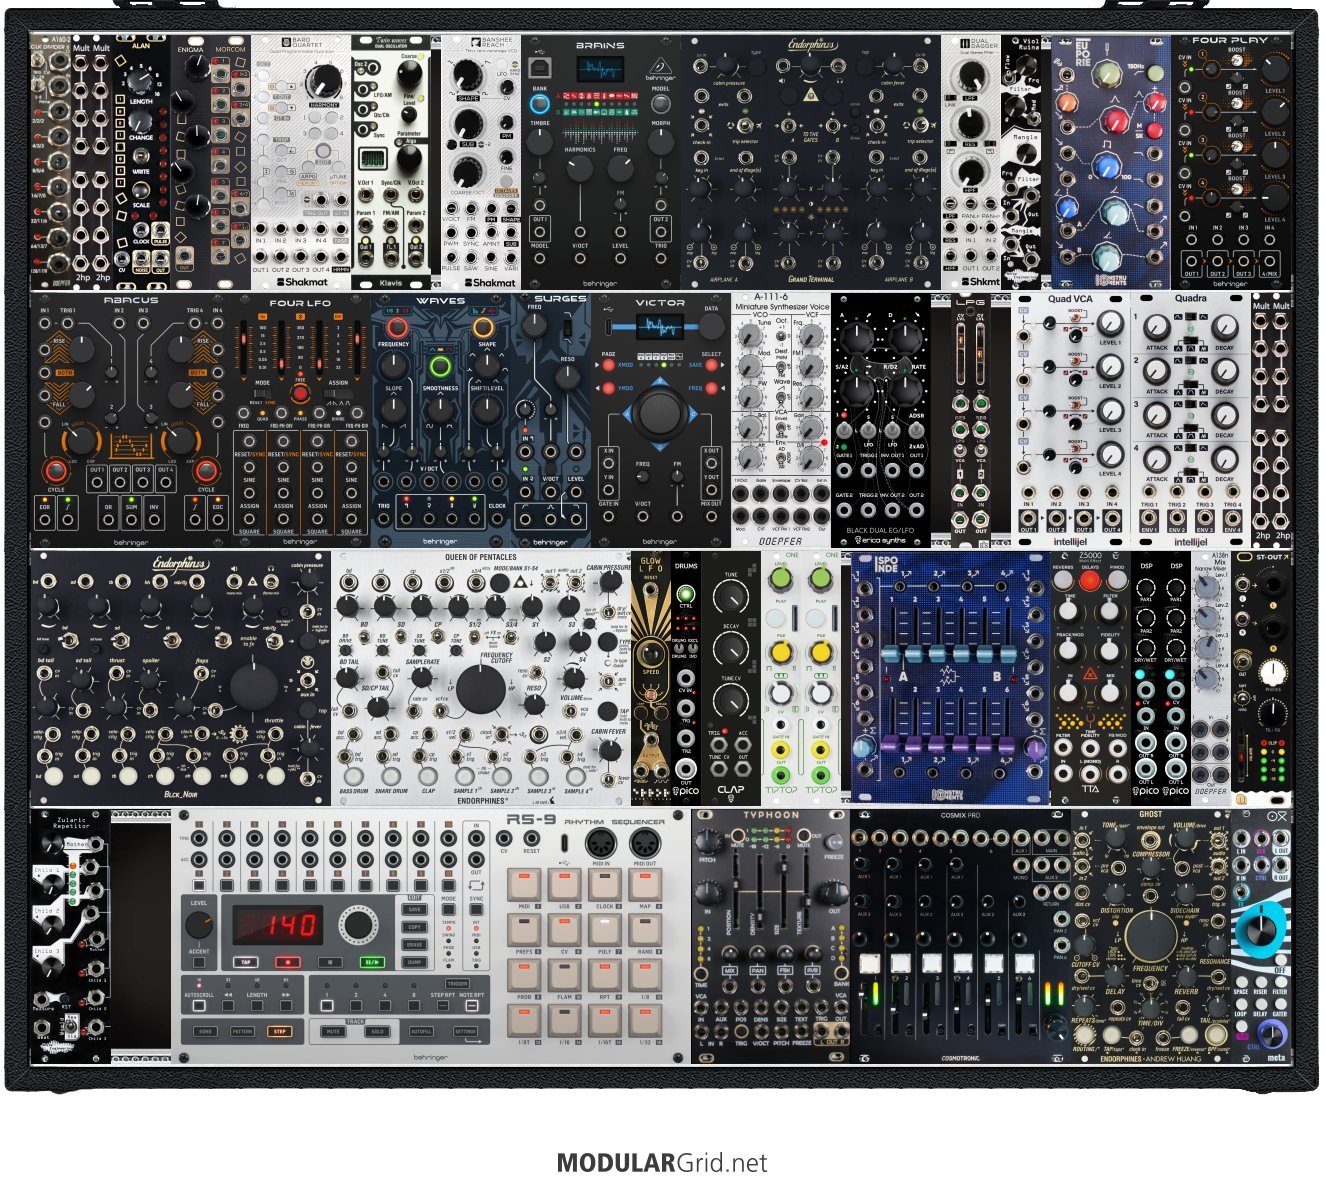Click the Klavis logo on Twin Waves
This screenshot has height=1184, width=1326.
[391, 283]
